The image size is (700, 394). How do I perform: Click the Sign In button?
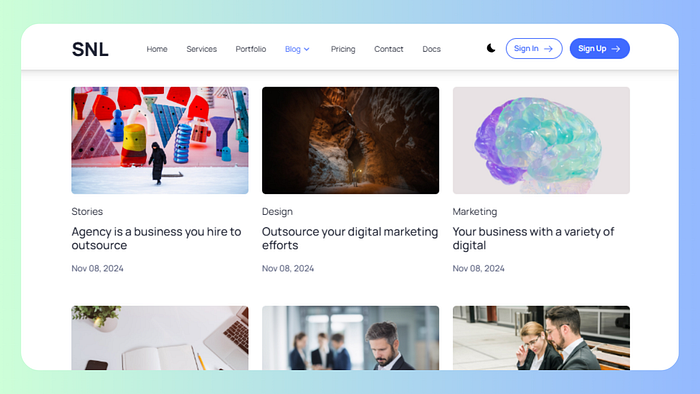(534, 49)
